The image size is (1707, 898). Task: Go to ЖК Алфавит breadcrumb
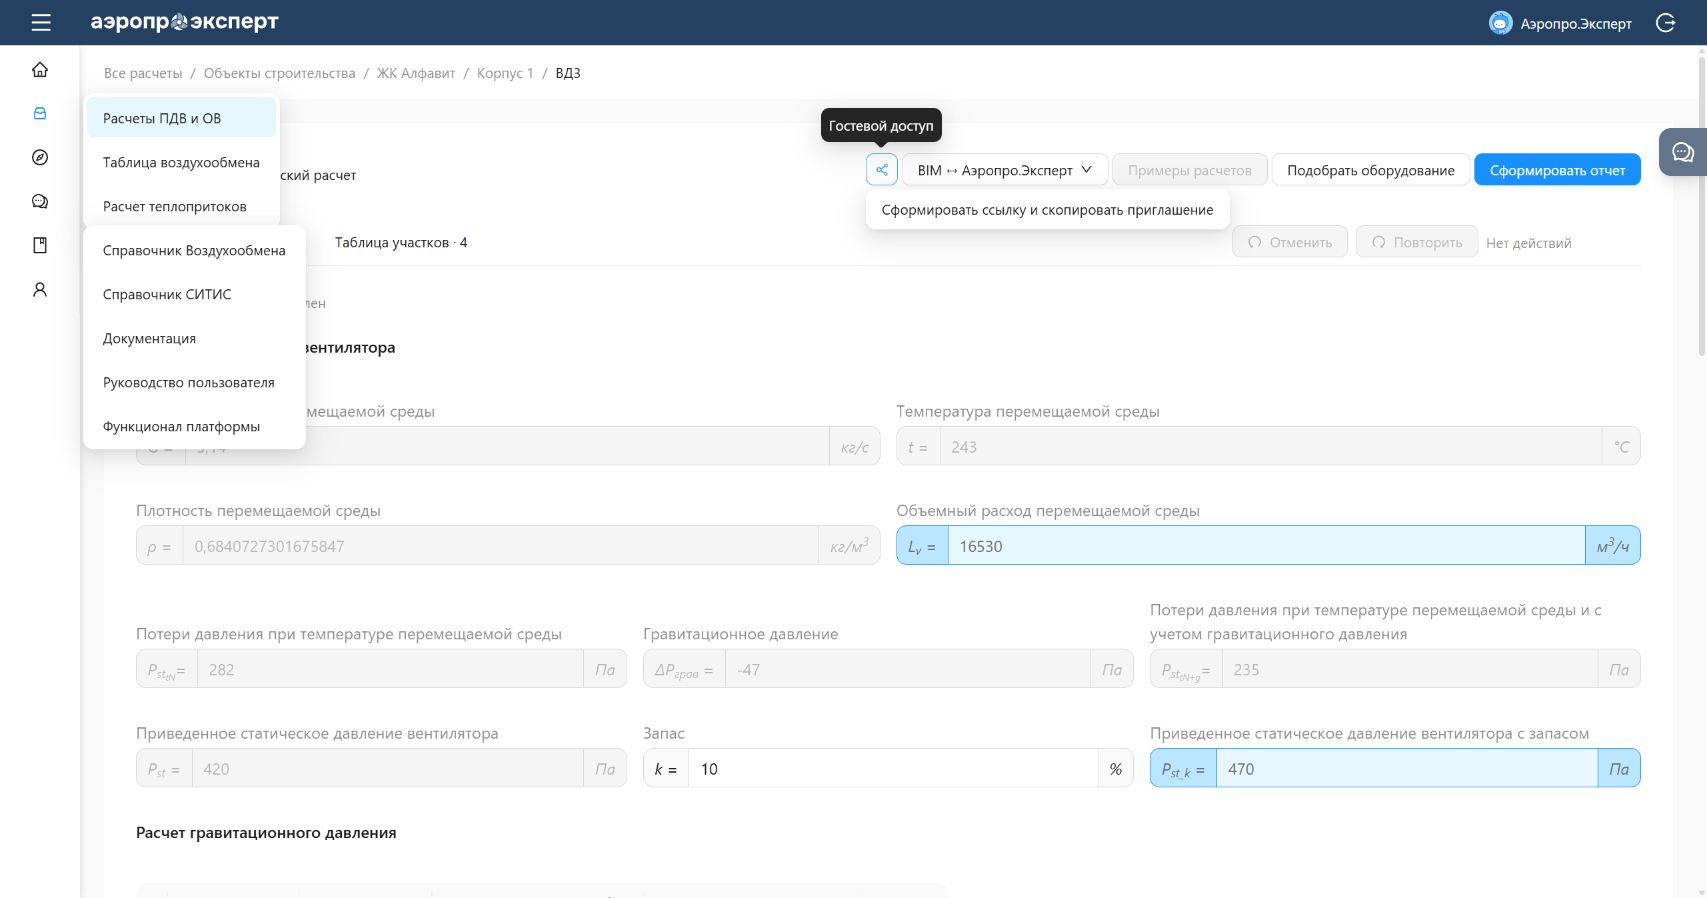416,73
